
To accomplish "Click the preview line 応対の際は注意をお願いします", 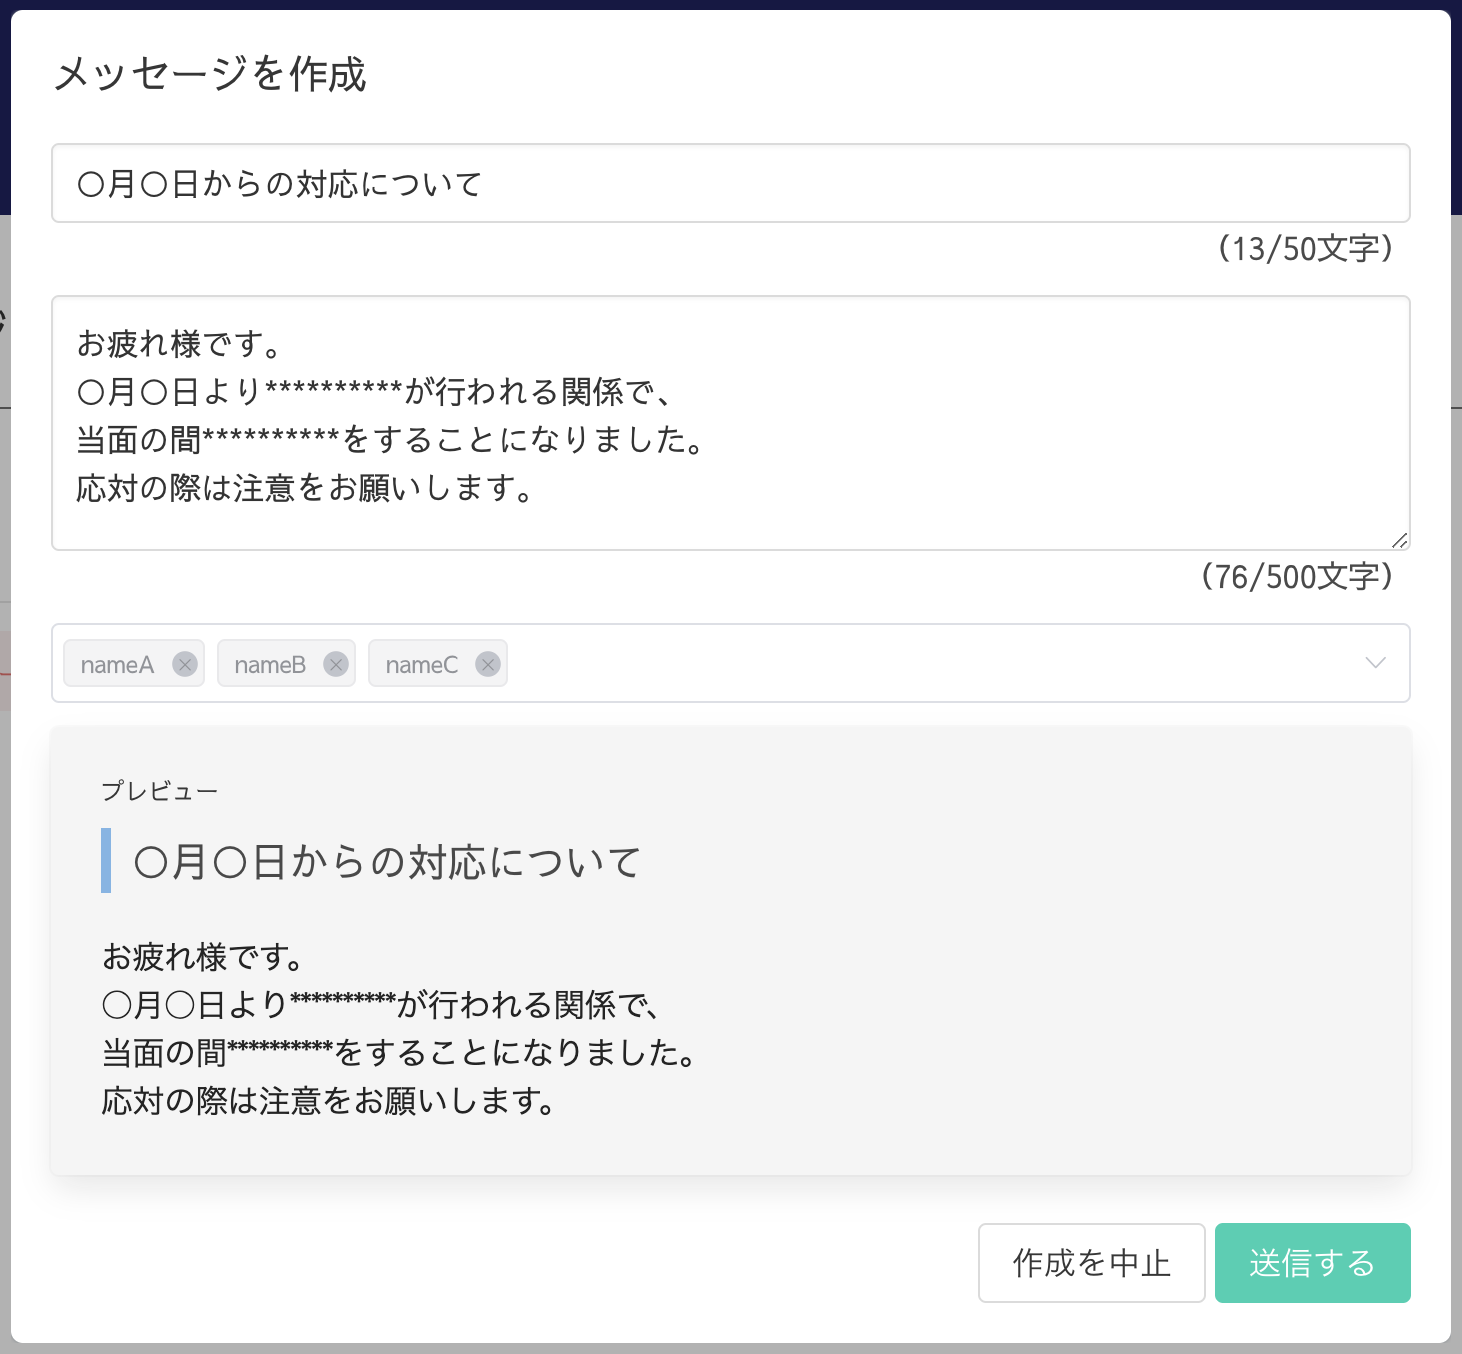I will pos(328,1101).
